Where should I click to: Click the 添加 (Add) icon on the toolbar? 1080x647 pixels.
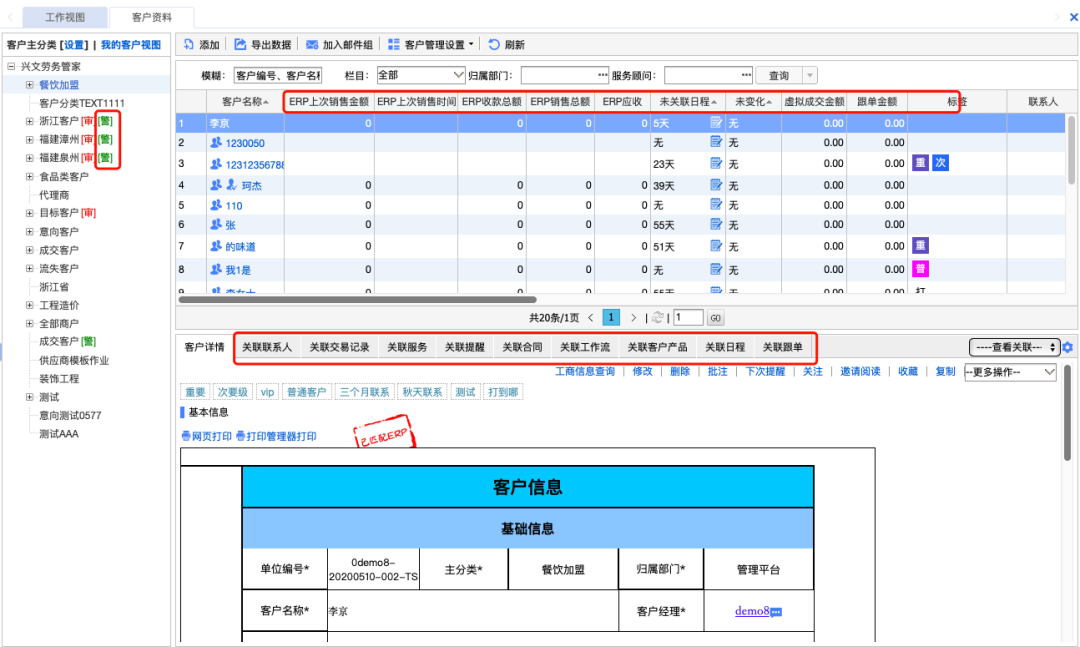(x=189, y=43)
